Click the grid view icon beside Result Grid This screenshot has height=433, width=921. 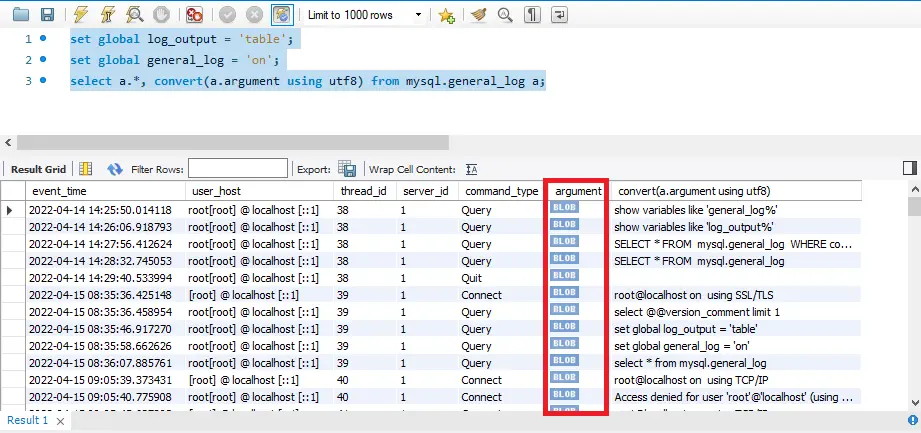click(86, 169)
